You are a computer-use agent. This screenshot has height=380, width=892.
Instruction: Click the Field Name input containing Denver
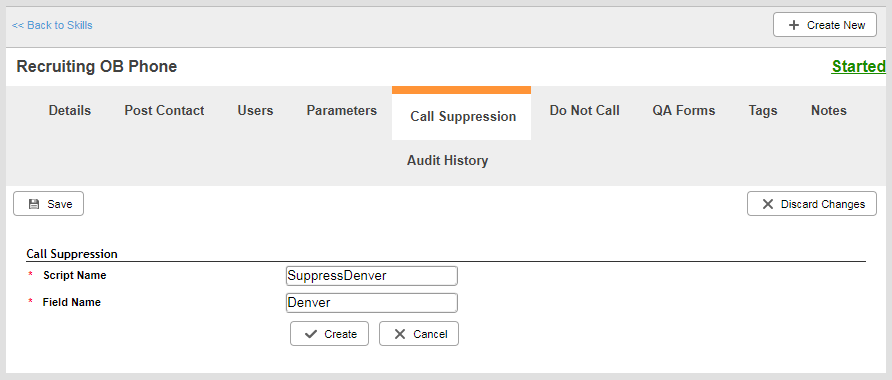pos(371,303)
